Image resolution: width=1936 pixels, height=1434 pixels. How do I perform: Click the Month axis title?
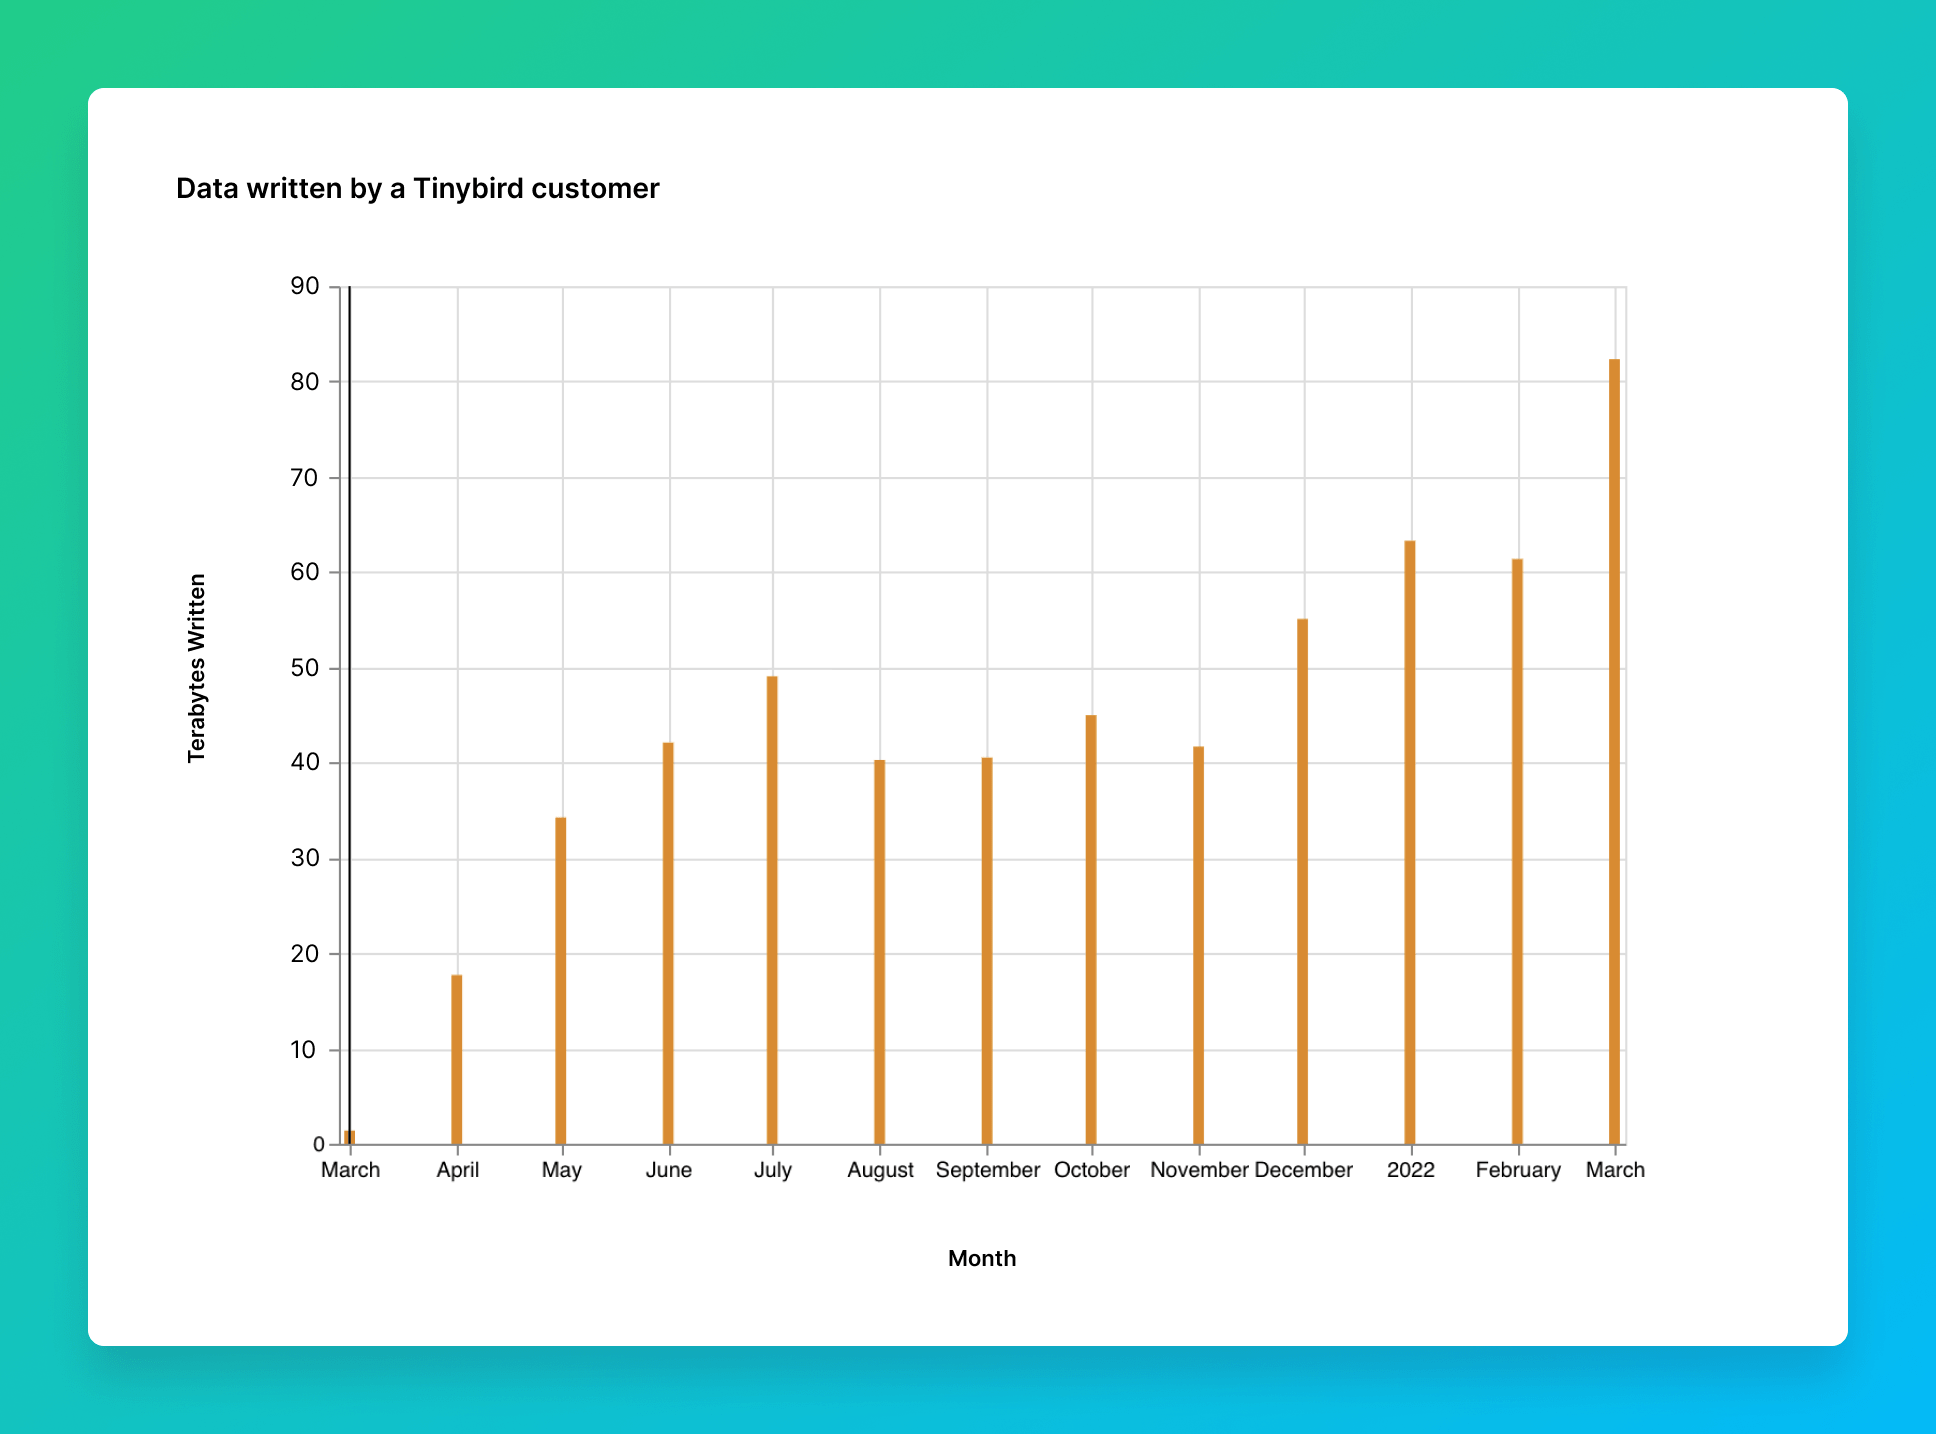click(x=981, y=1259)
